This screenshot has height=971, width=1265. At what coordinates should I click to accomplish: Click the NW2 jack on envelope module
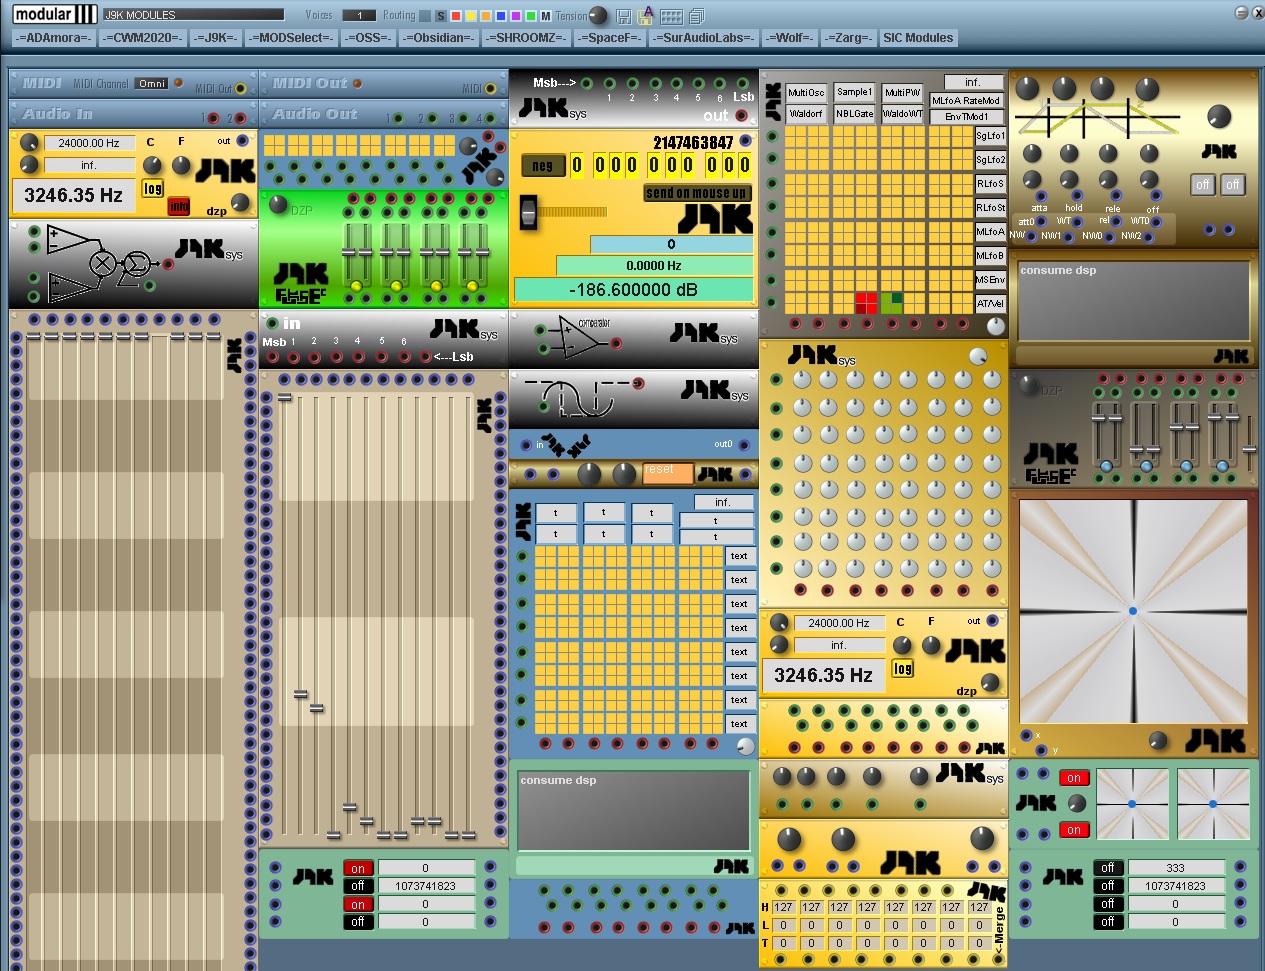[1149, 237]
